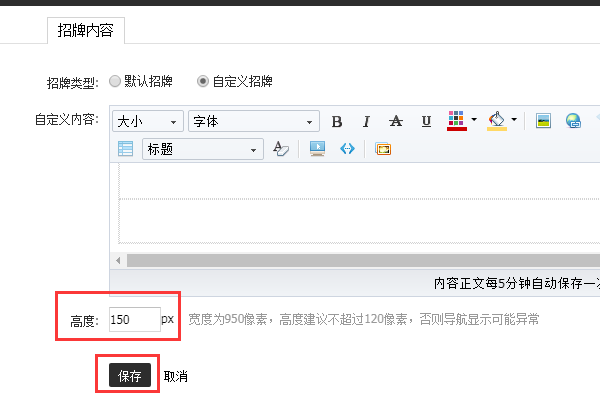Click the list format icon
Viewport: 600px width, 400px height.
[x=126, y=149]
